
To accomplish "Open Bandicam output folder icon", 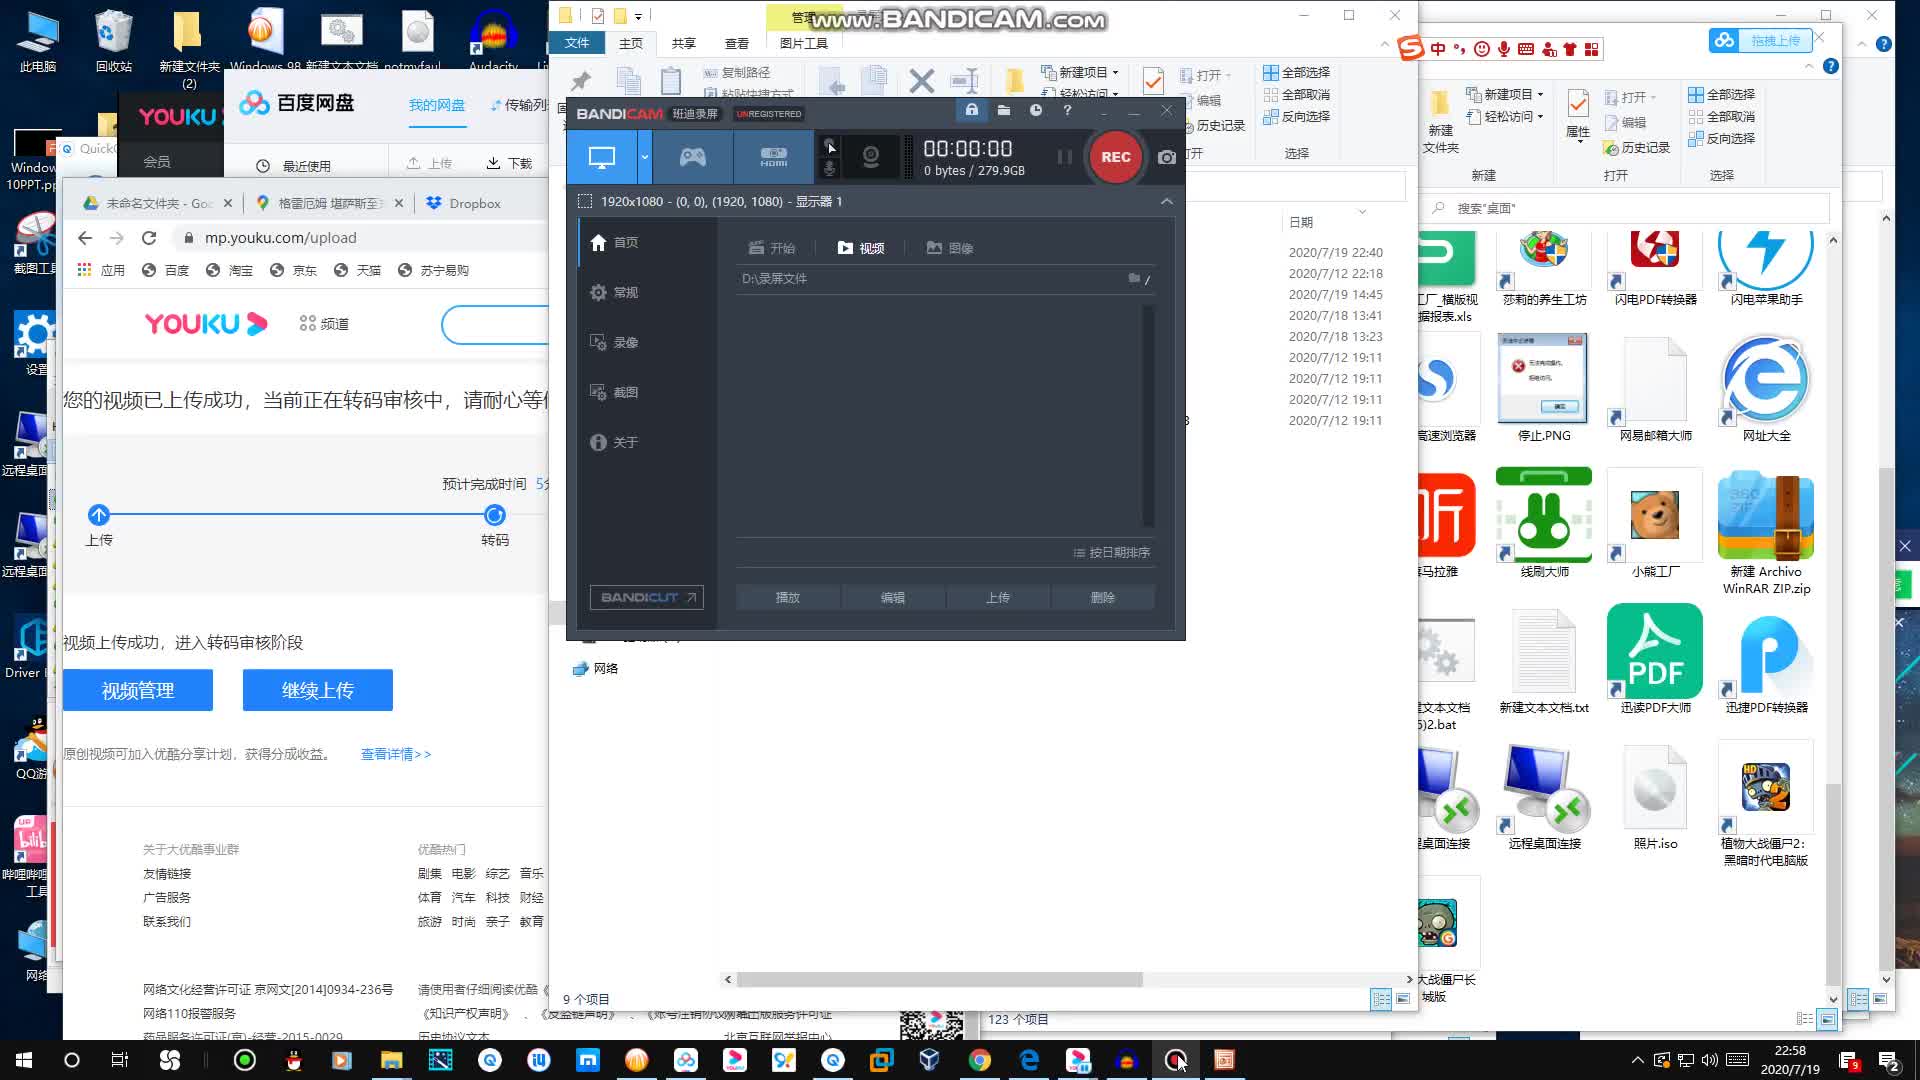I will pos(1004,110).
